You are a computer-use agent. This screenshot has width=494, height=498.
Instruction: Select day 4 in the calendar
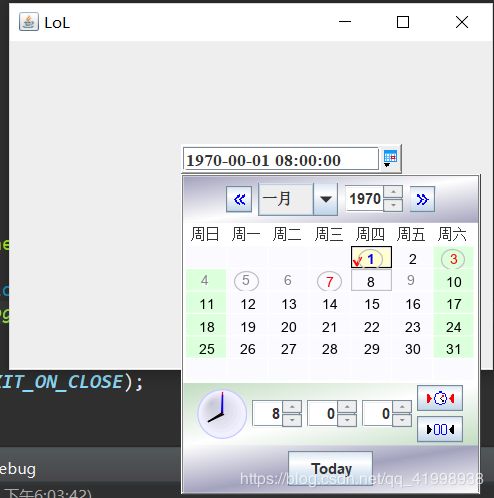click(x=206, y=281)
